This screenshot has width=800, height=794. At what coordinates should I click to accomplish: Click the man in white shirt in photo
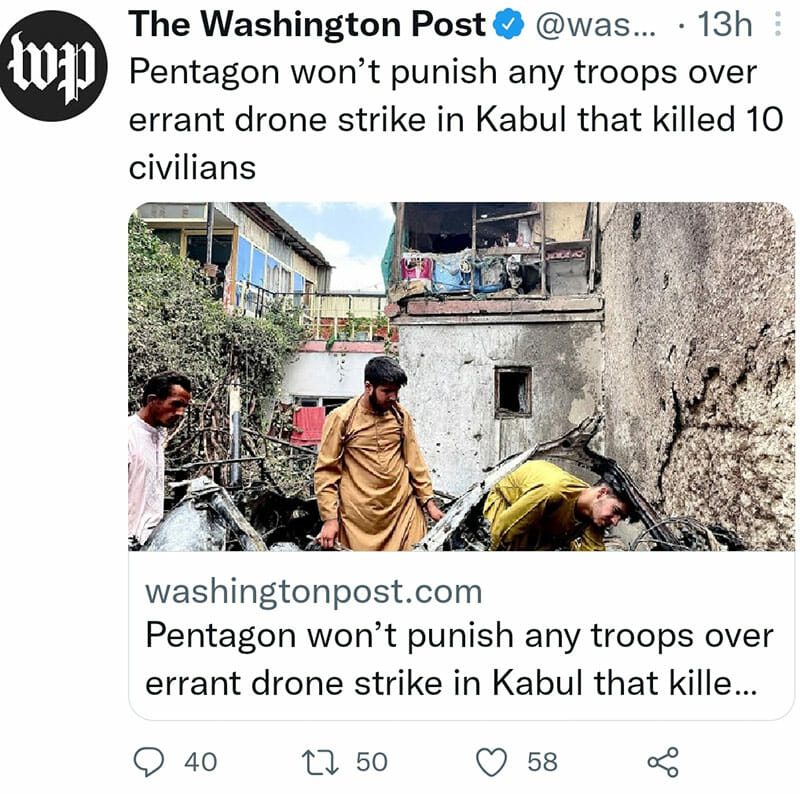[x=158, y=459]
